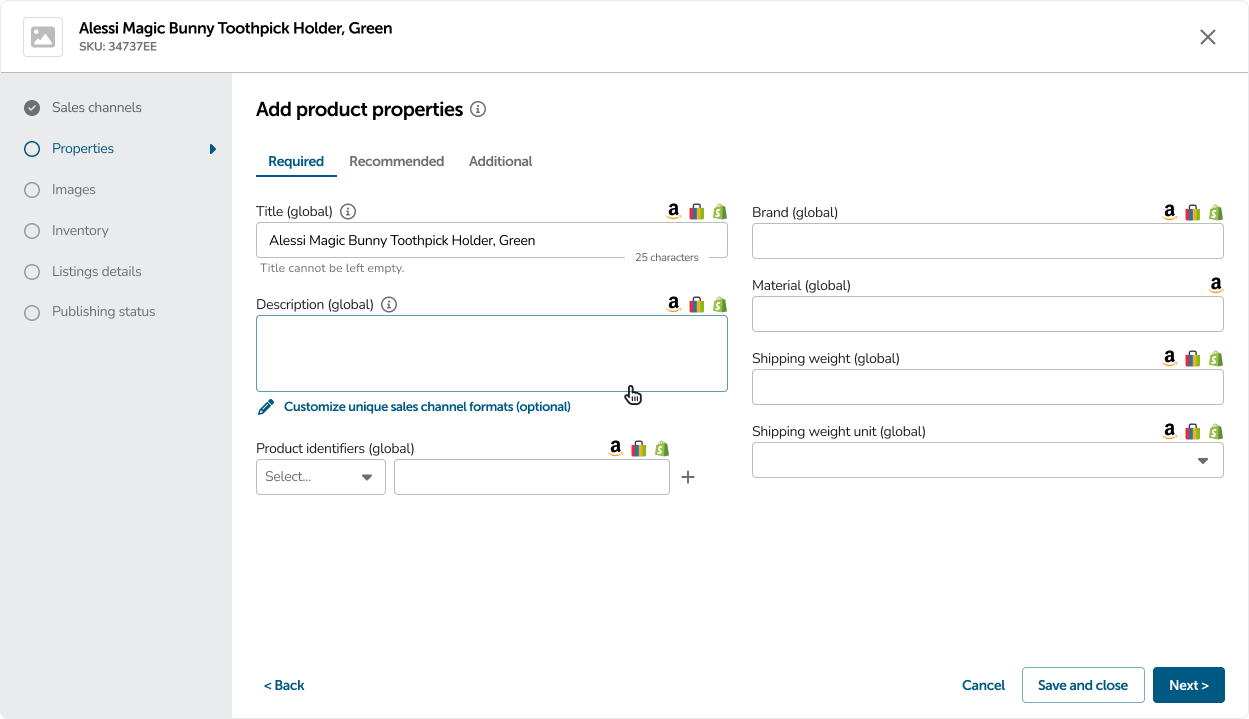Click the plus icon to add product identifier

[x=688, y=477]
